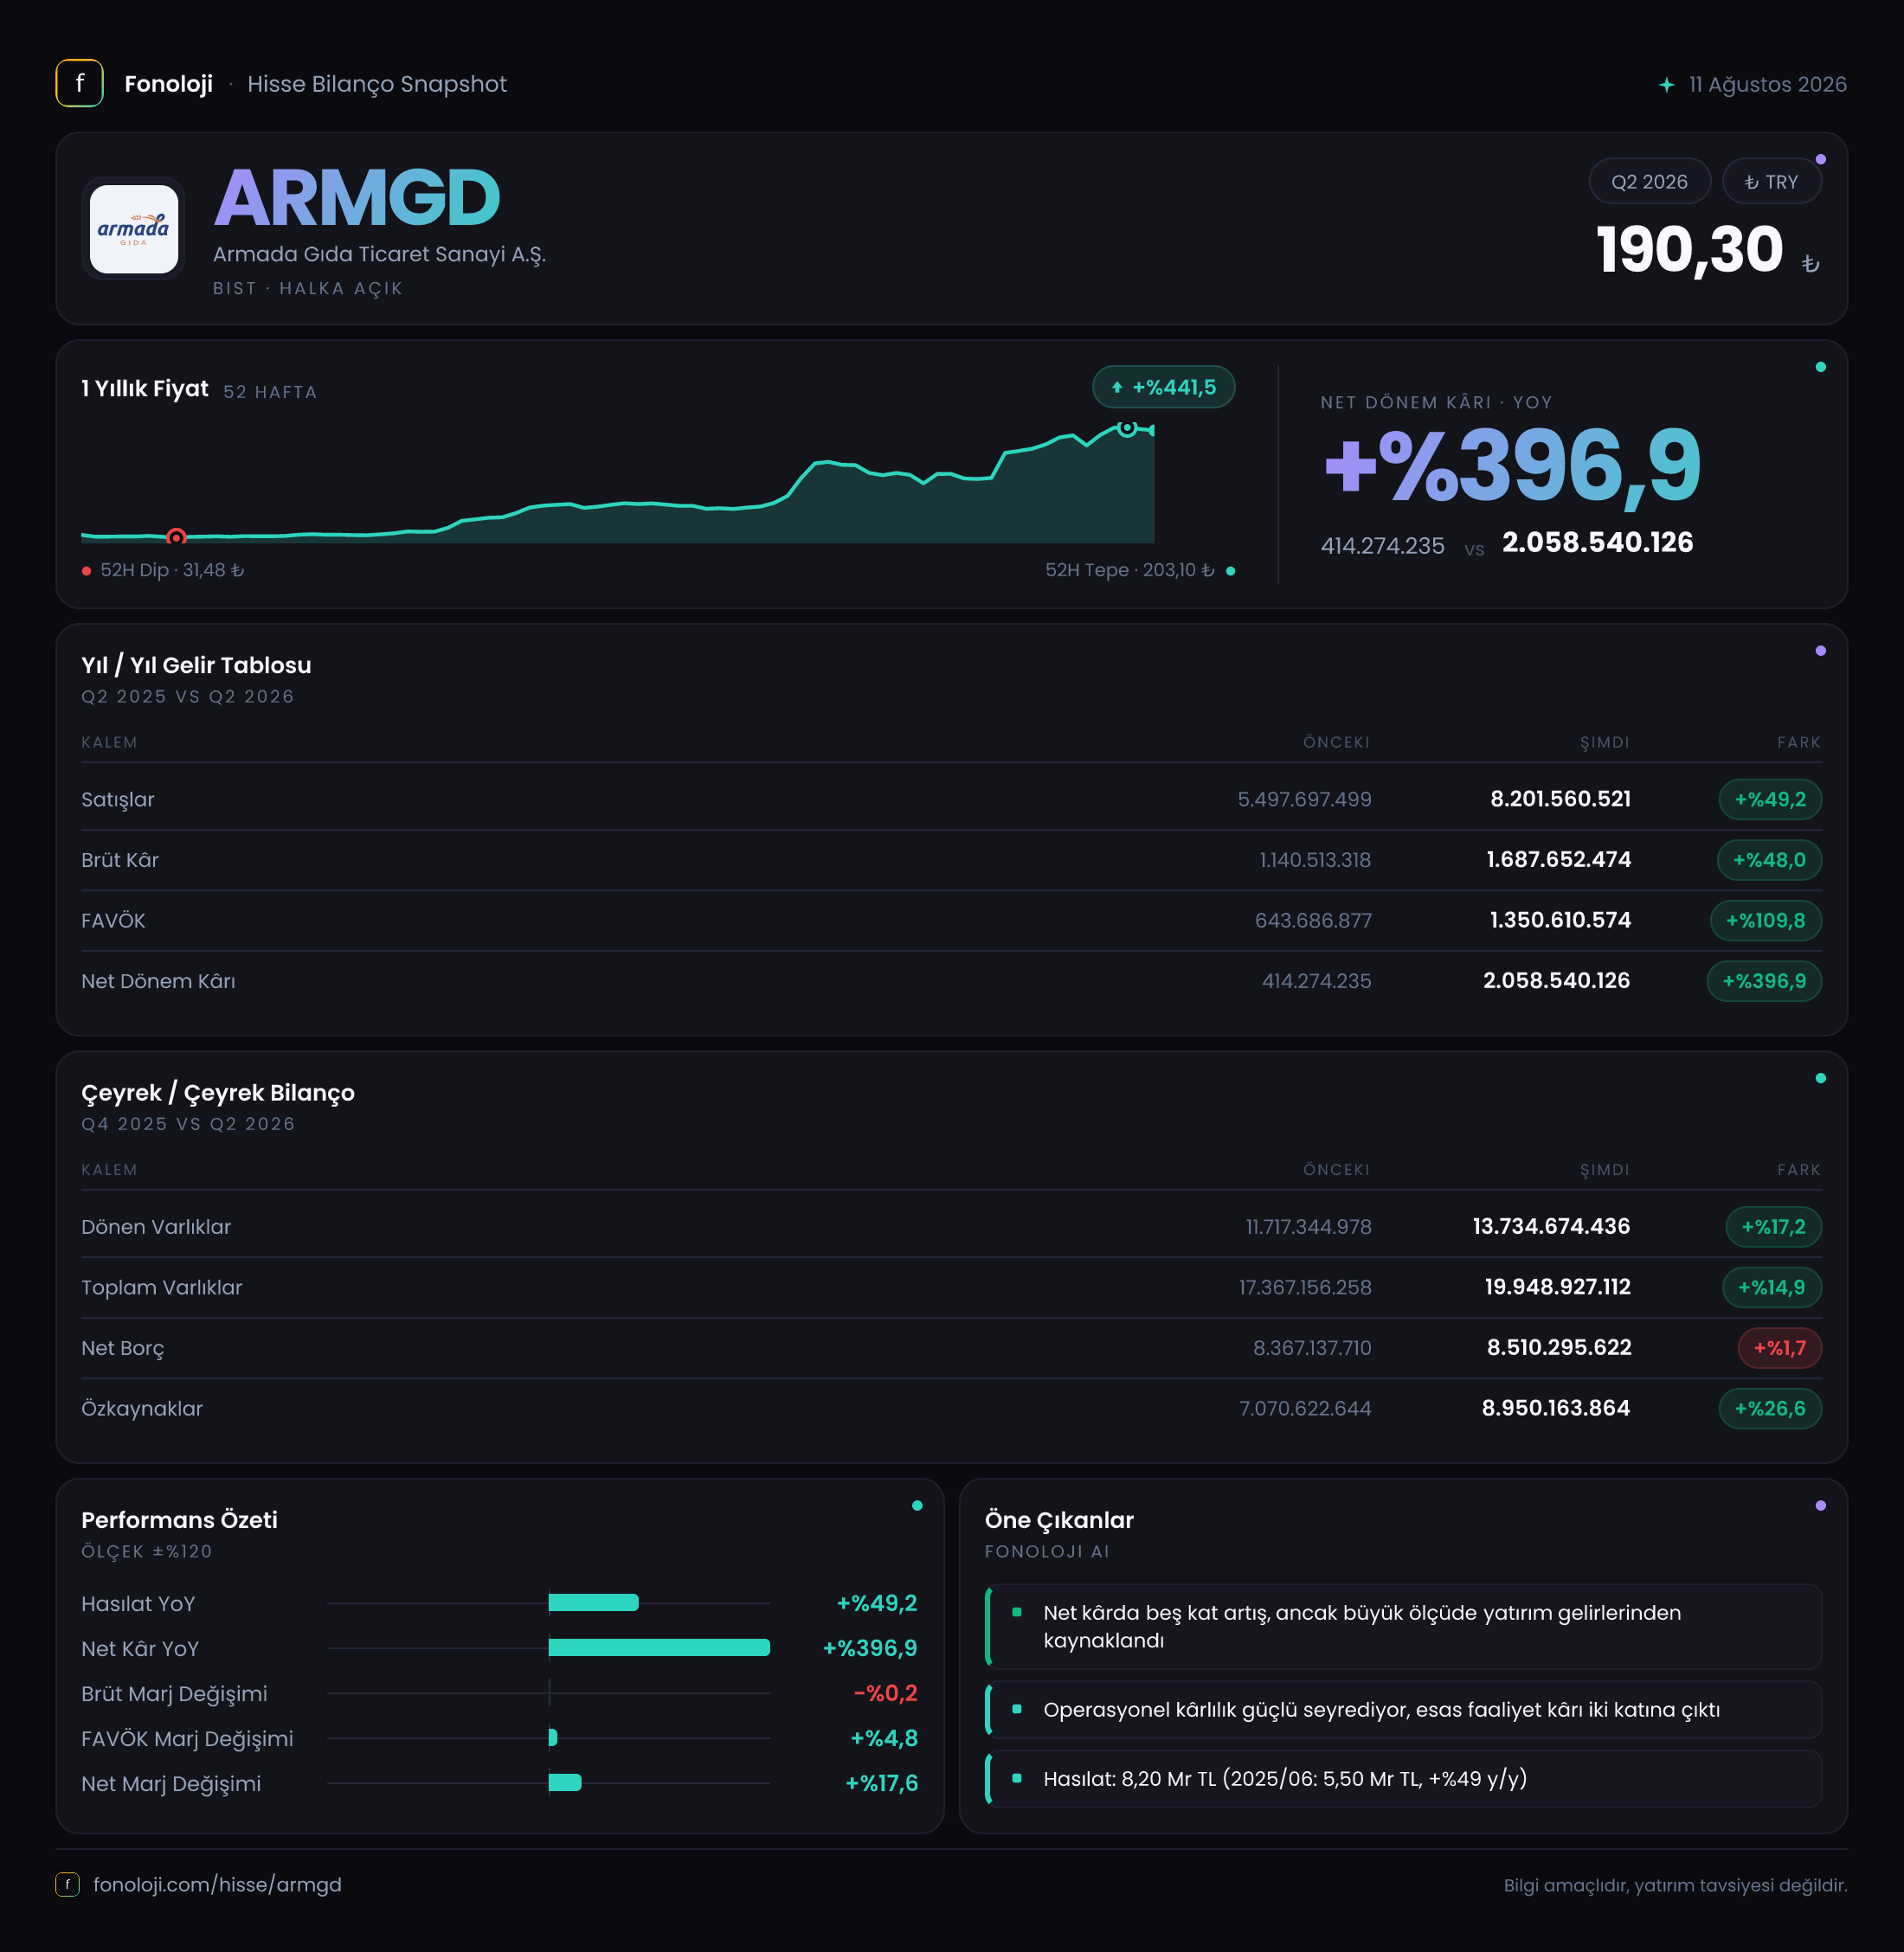This screenshot has height=1952, width=1904.
Task: Click the Hasılat 8,20 Mr TL highlight
Action: [1403, 1779]
